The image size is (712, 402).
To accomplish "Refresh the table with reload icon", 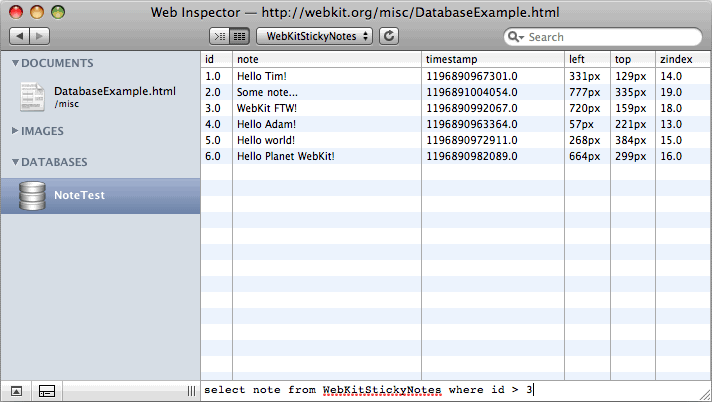I will point(389,36).
